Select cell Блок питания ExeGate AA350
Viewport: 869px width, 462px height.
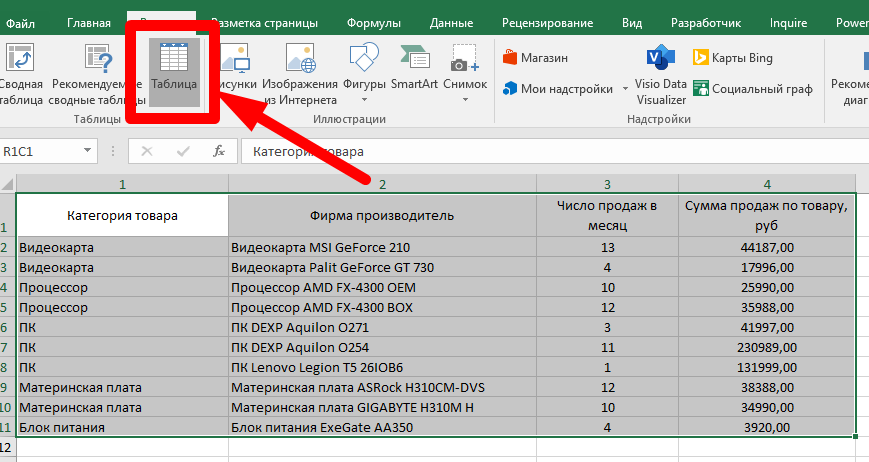[382, 427]
